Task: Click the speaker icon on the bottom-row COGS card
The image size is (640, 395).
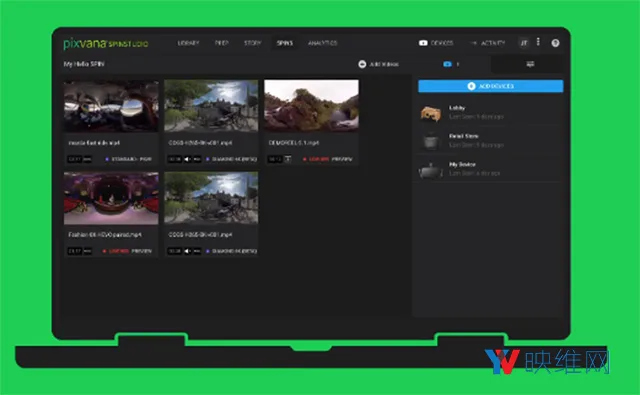Action: (188, 251)
